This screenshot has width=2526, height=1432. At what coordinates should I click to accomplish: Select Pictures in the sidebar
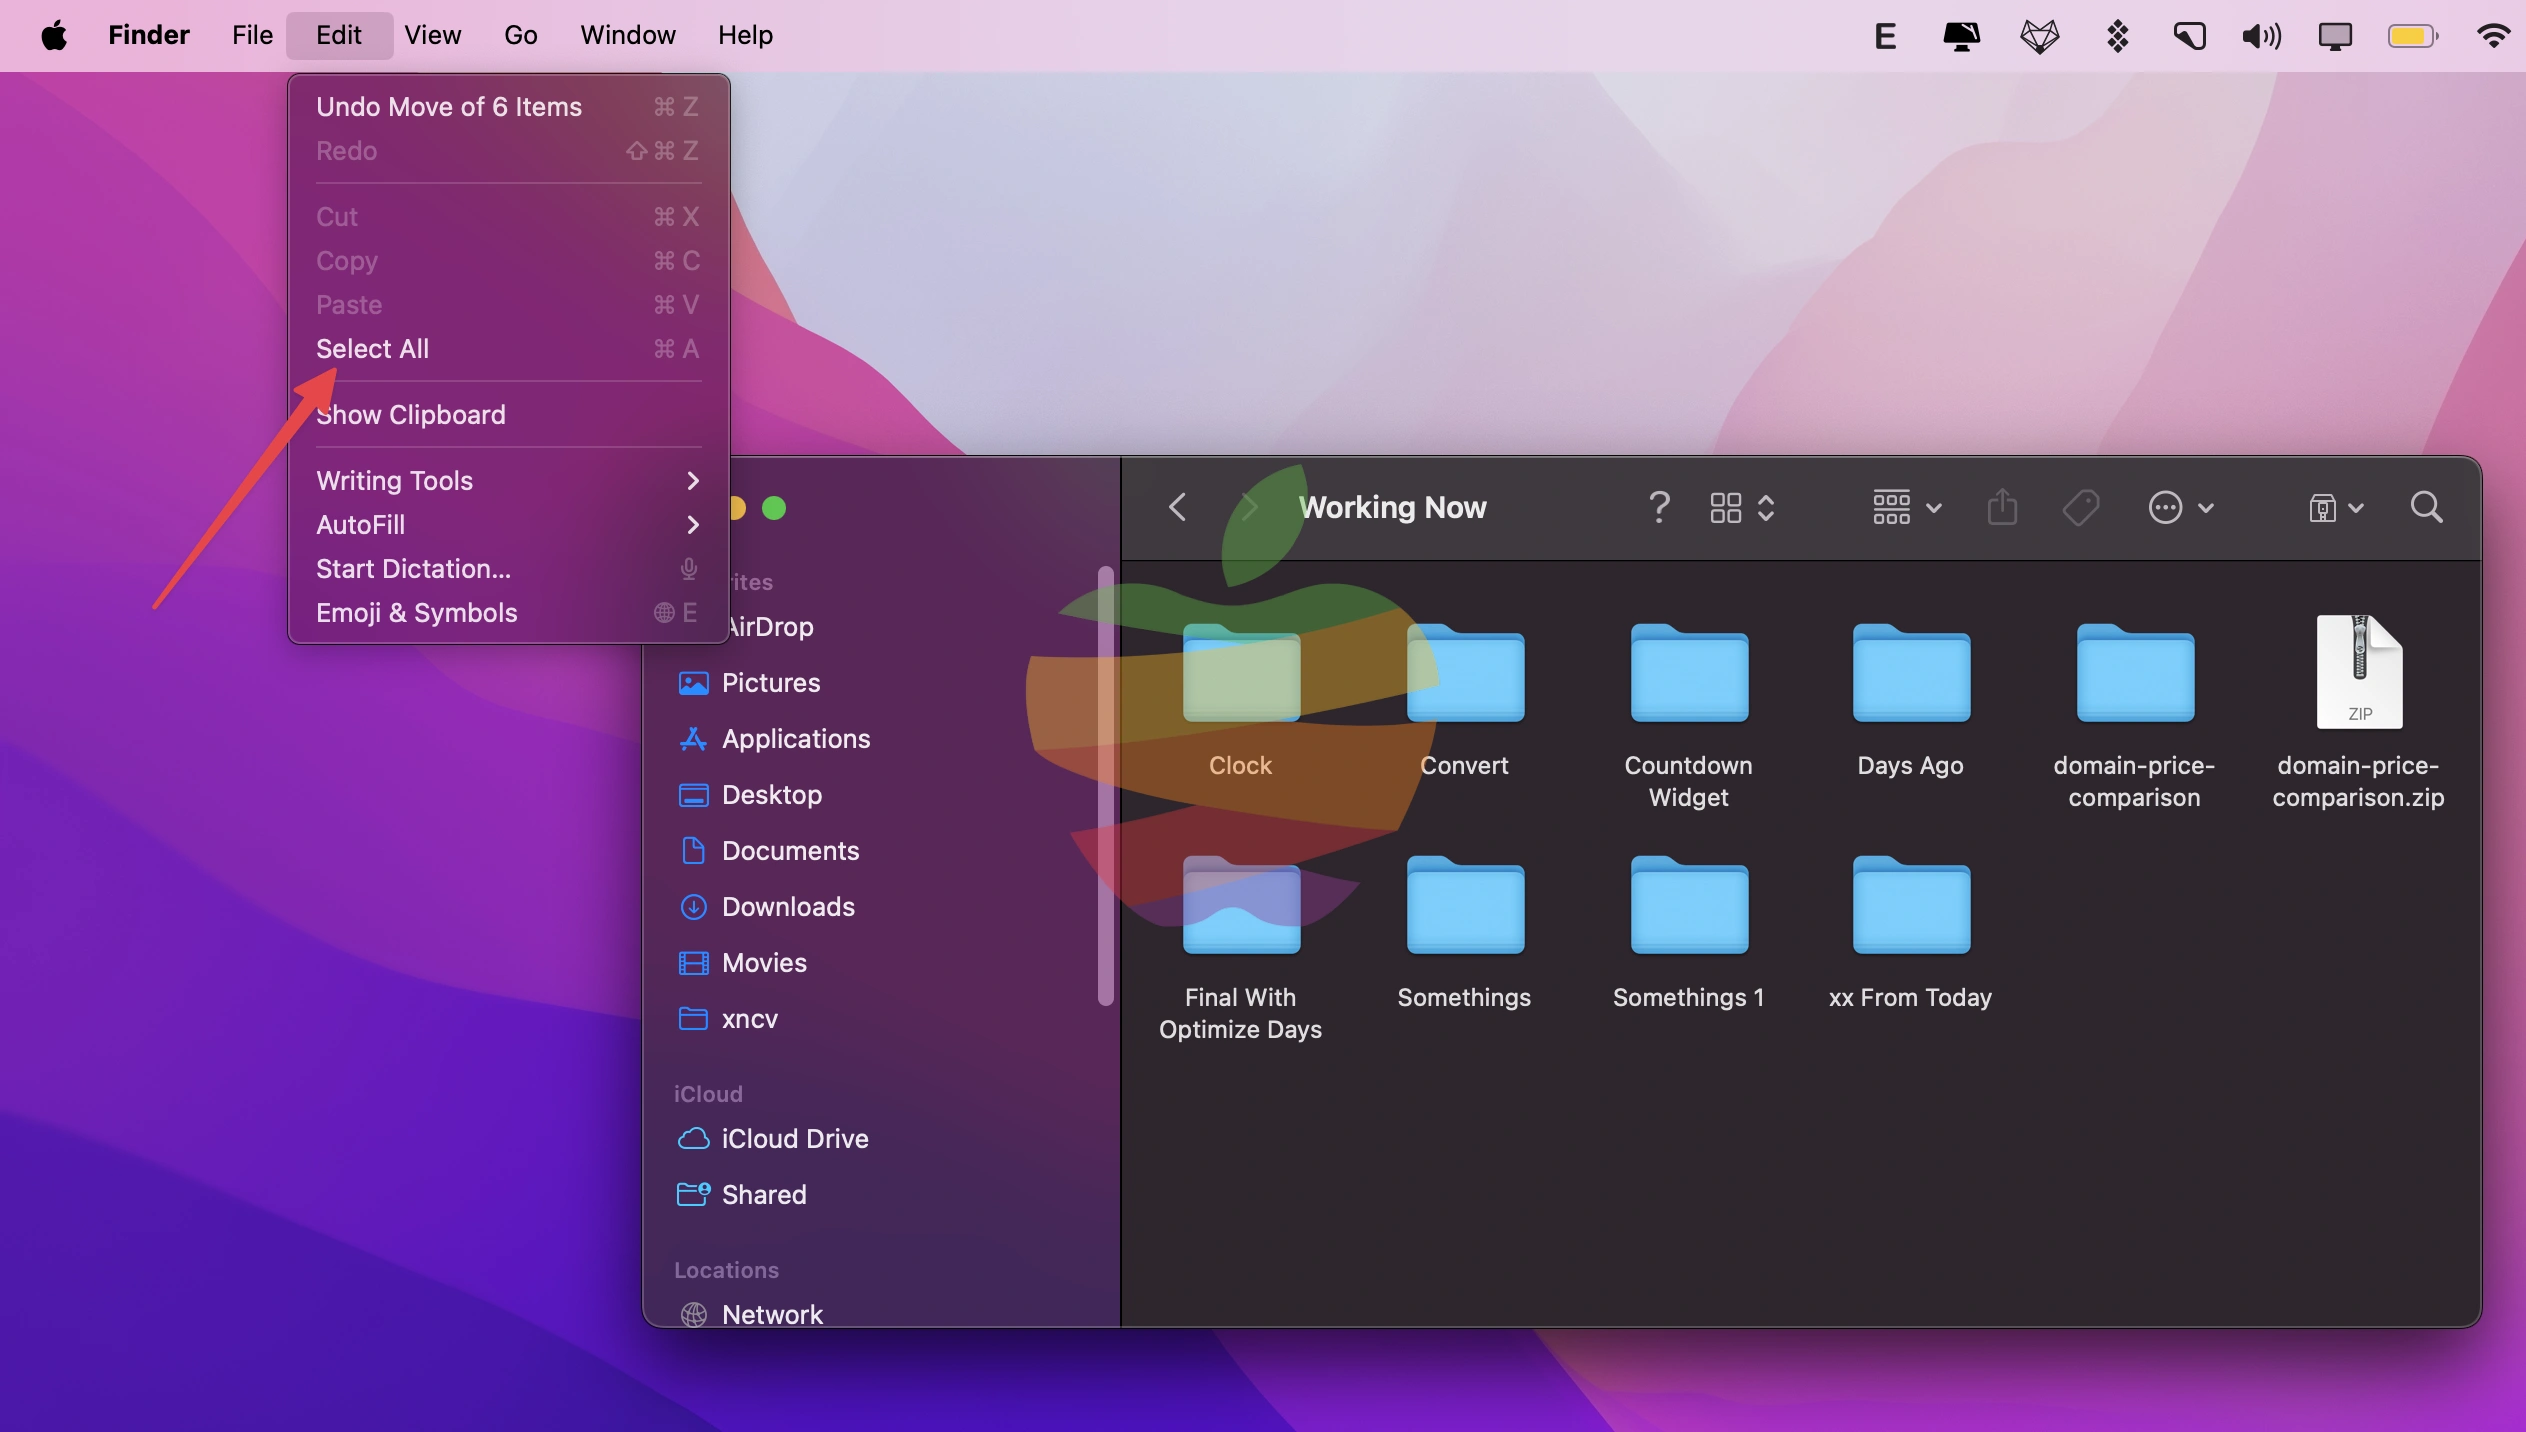(x=880, y=683)
